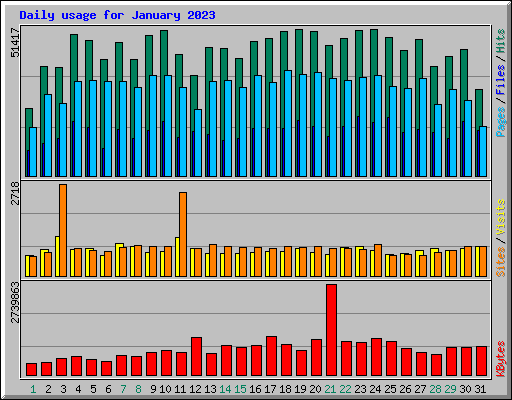Click the orange Sites legend label

pos(500,262)
